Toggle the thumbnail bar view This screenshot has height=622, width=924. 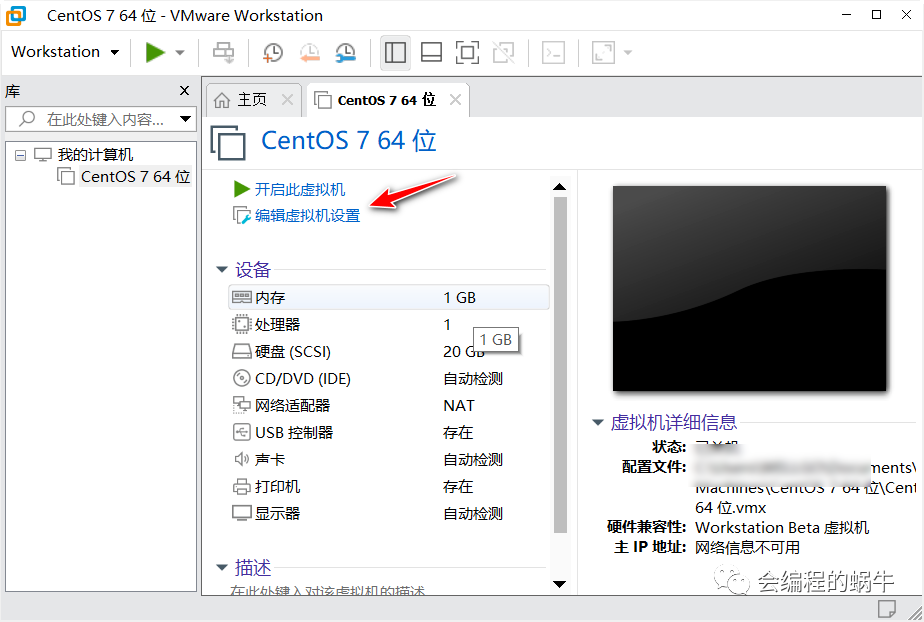pos(431,52)
